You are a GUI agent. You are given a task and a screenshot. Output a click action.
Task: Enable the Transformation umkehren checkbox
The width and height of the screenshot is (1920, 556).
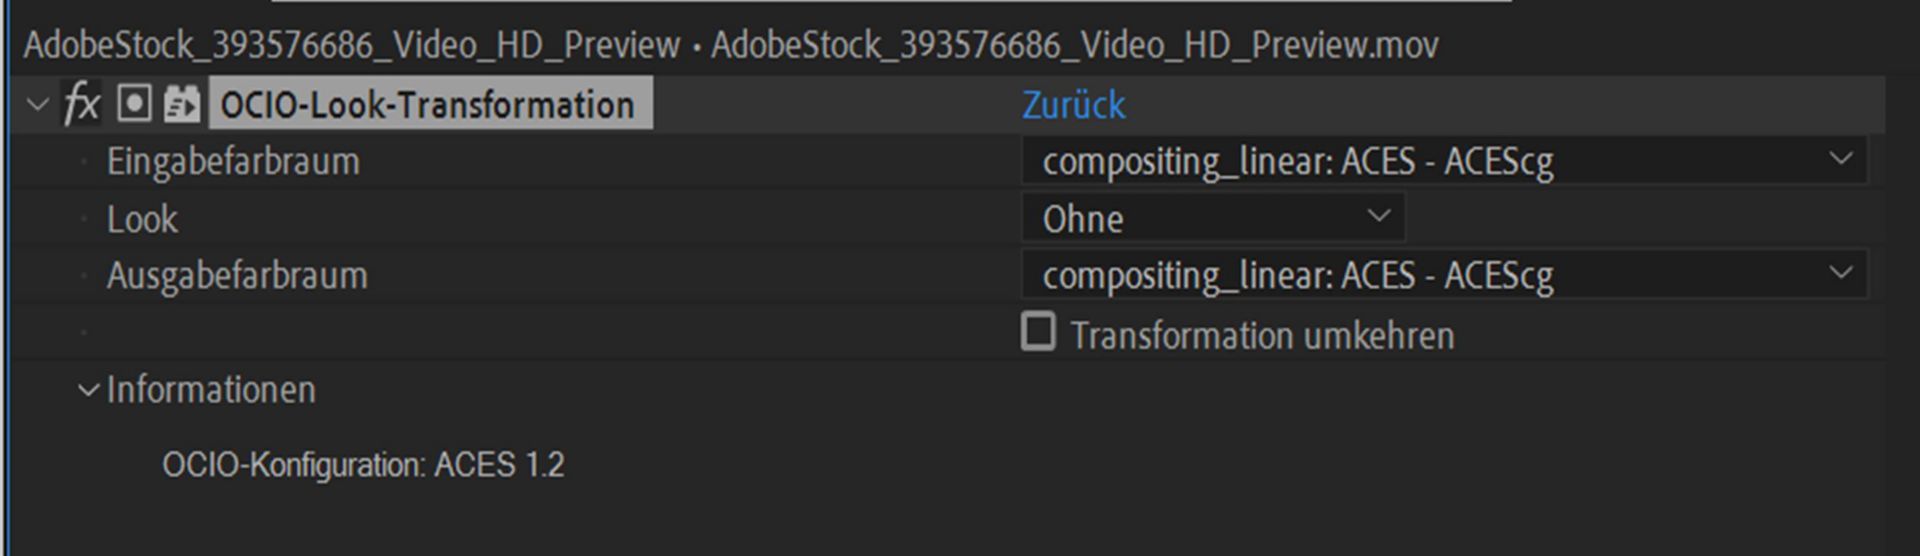tap(1038, 332)
